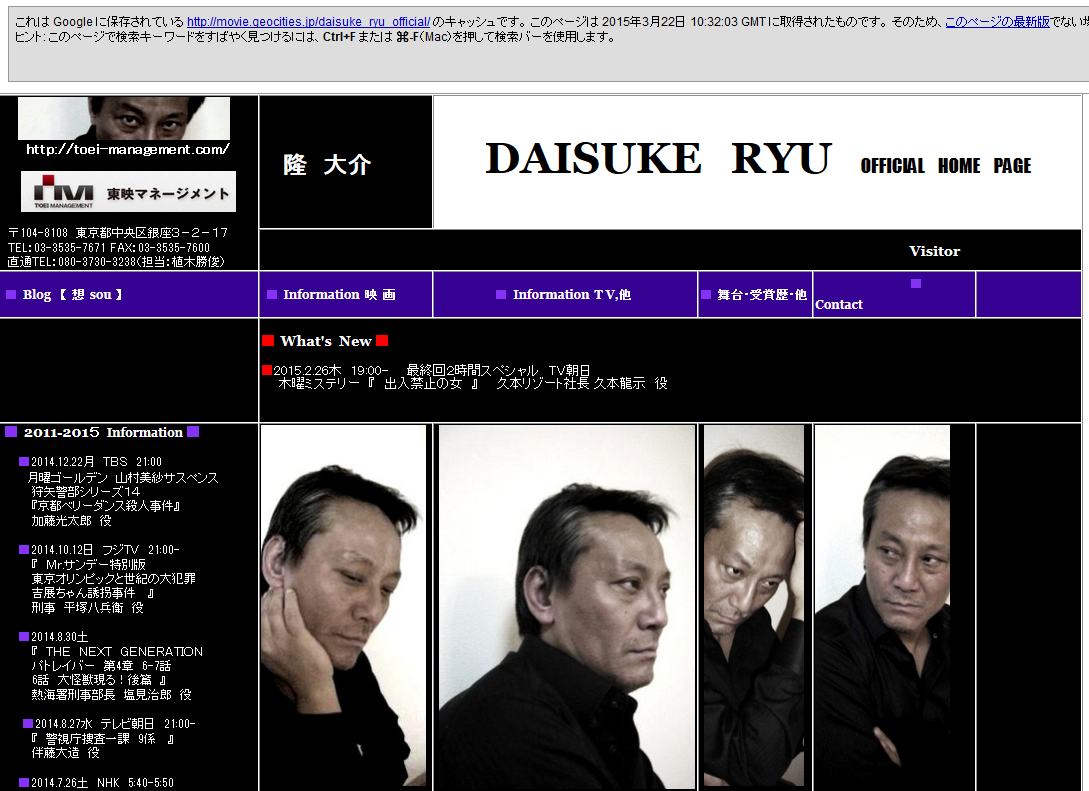Open the 舞台・受賞歴・他 menu item
The height and width of the screenshot is (791, 1089).
pos(762,294)
